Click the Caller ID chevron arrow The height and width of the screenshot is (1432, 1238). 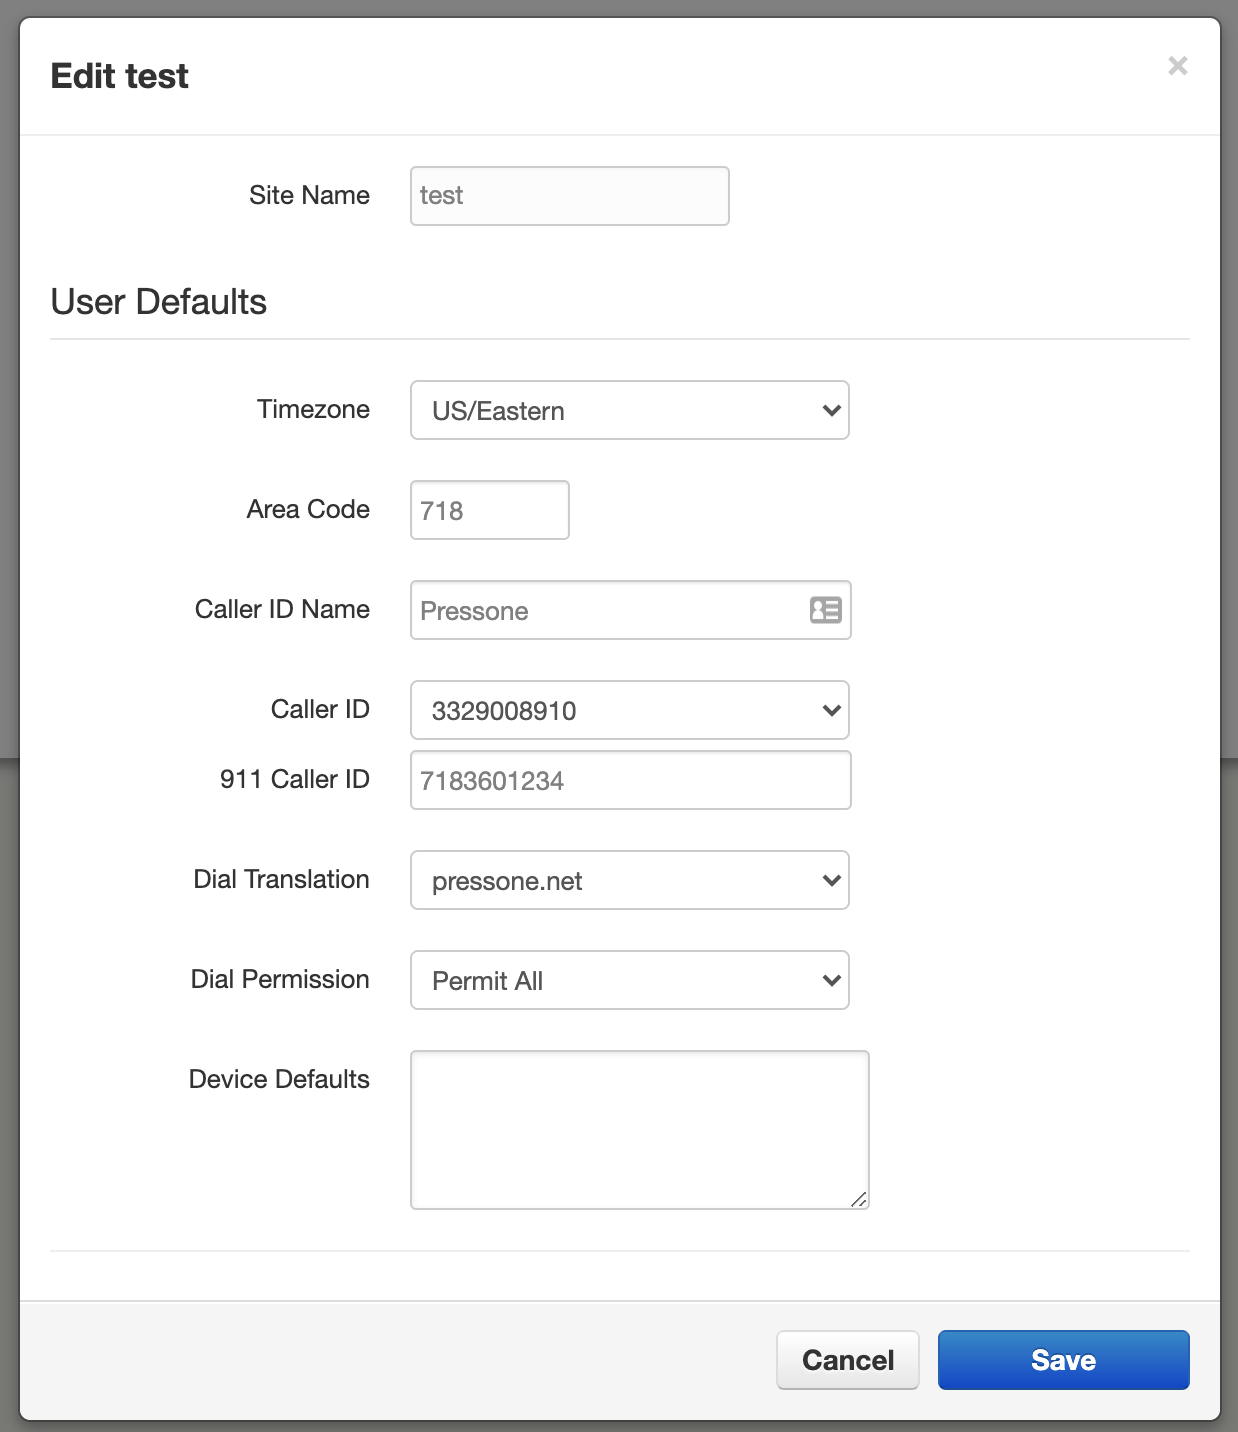pos(831,710)
